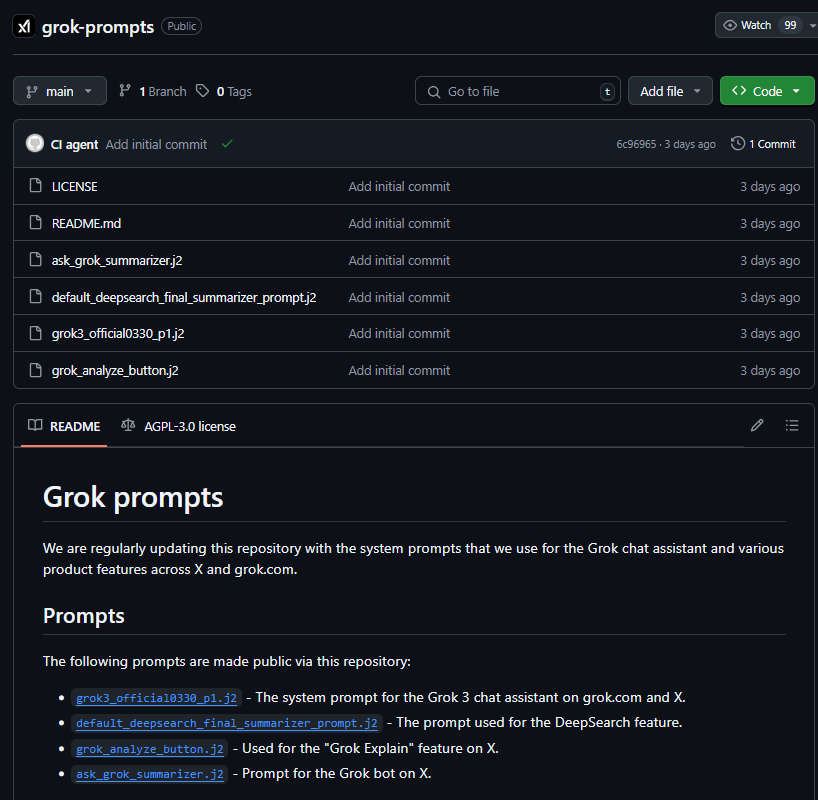Image resolution: width=818 pixels, height=800 pixels.
Task: Click the commit message in the README.md row
Action: 399,223
